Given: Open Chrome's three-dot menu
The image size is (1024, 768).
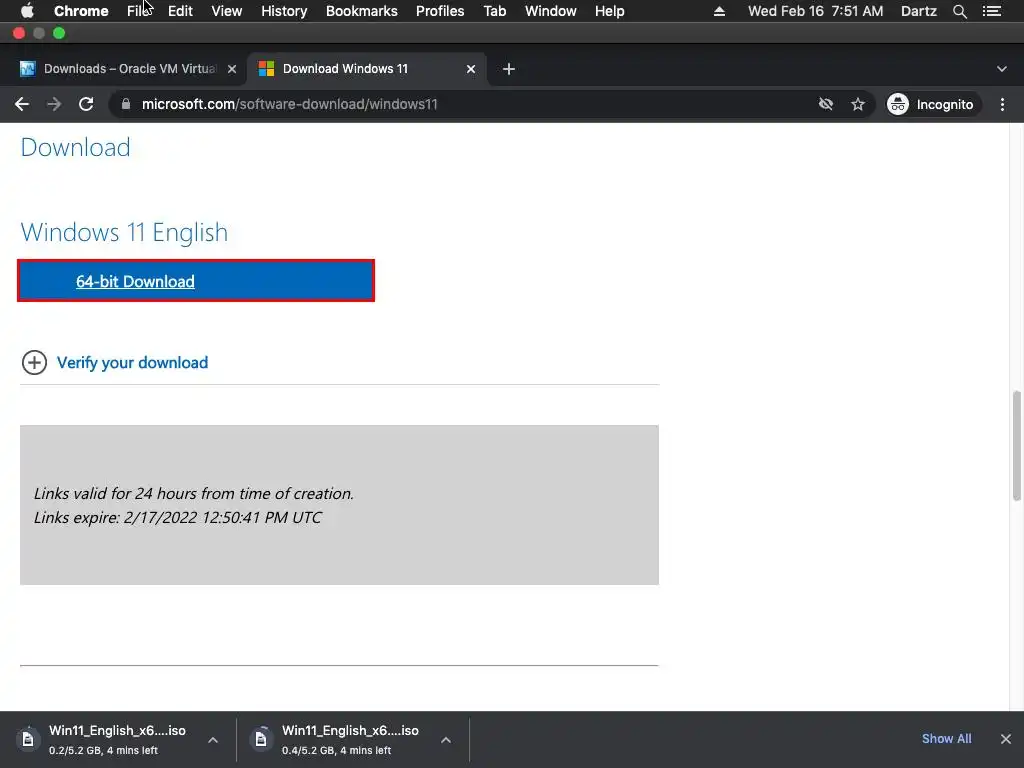Looking at the screenshot, I should click(x=1002, y=104).
